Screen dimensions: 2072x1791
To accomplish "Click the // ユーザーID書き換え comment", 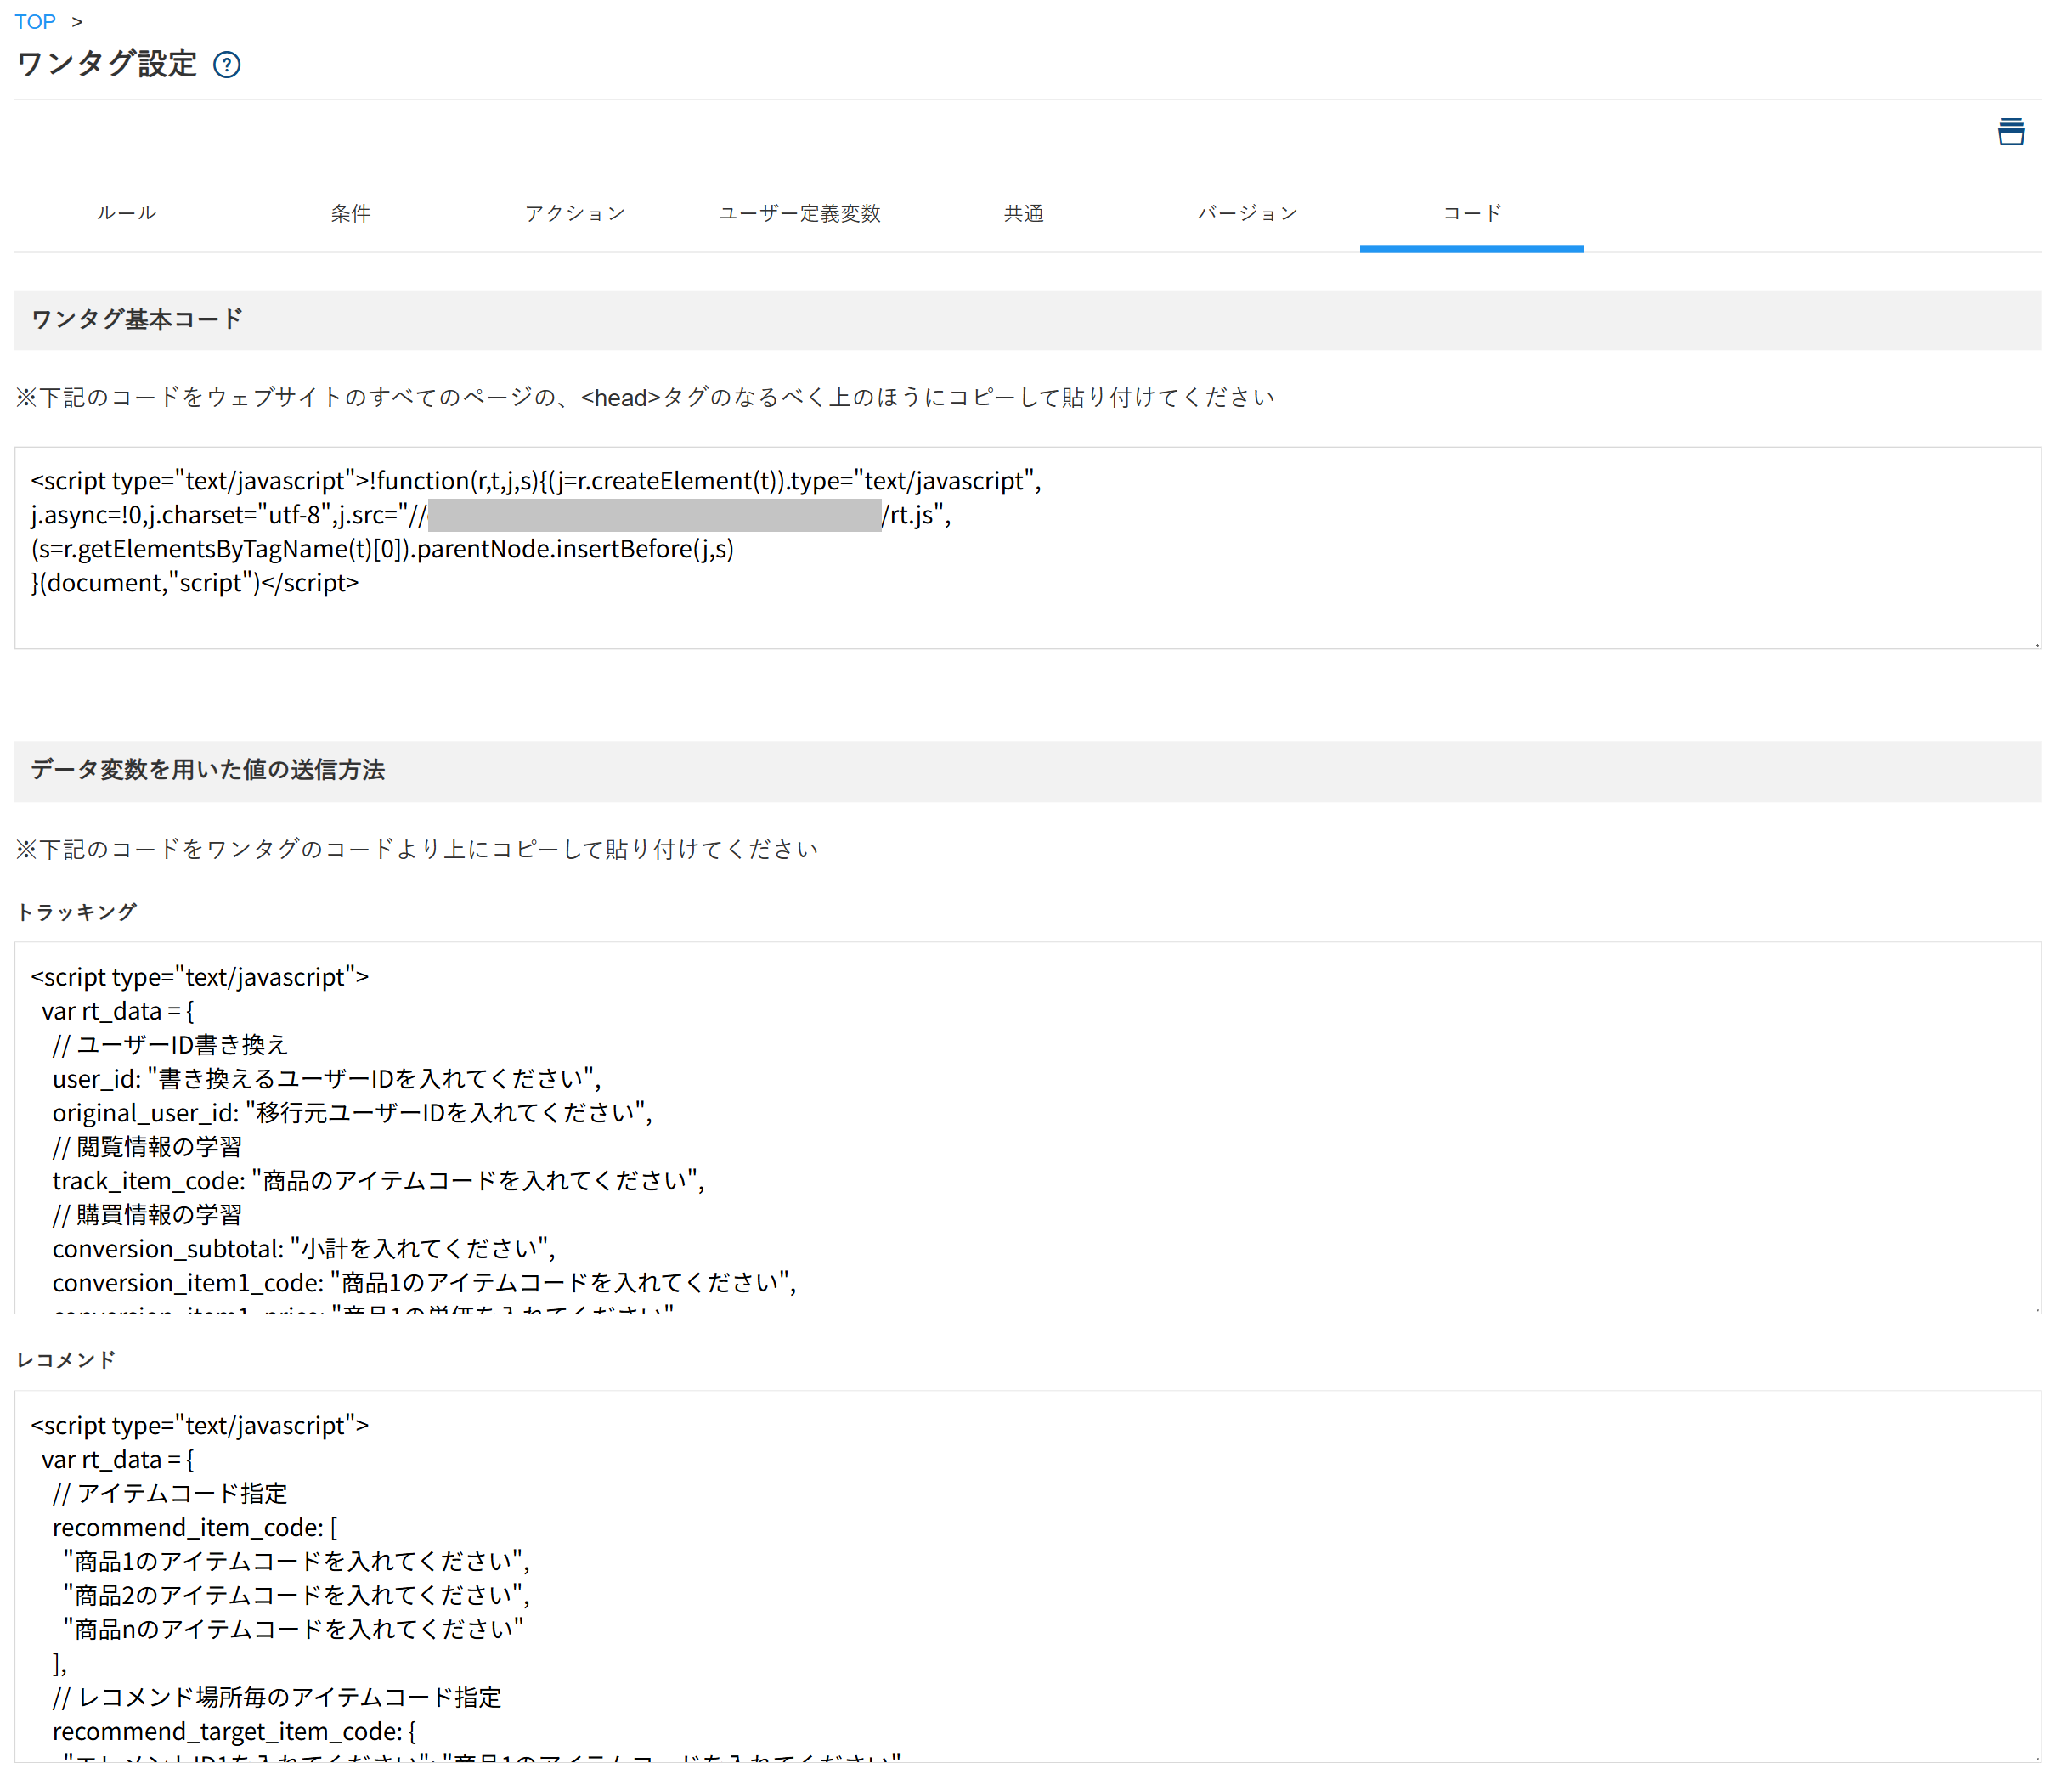I will (170, 1045).
